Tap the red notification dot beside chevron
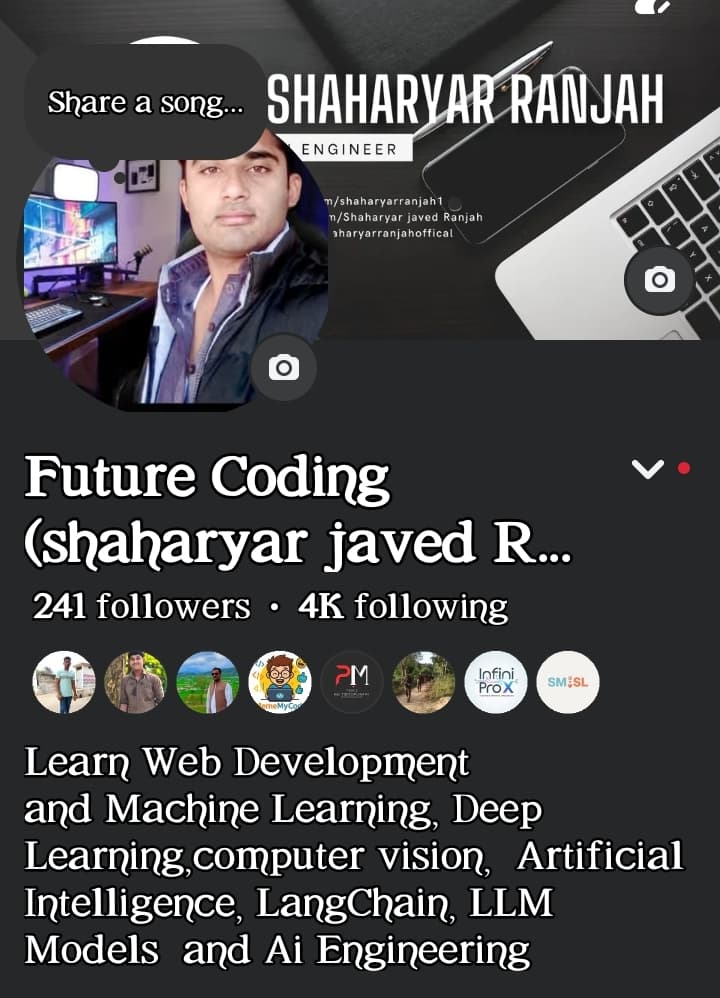Viewport: 720px width, 998px height. (x=684, y=468)
